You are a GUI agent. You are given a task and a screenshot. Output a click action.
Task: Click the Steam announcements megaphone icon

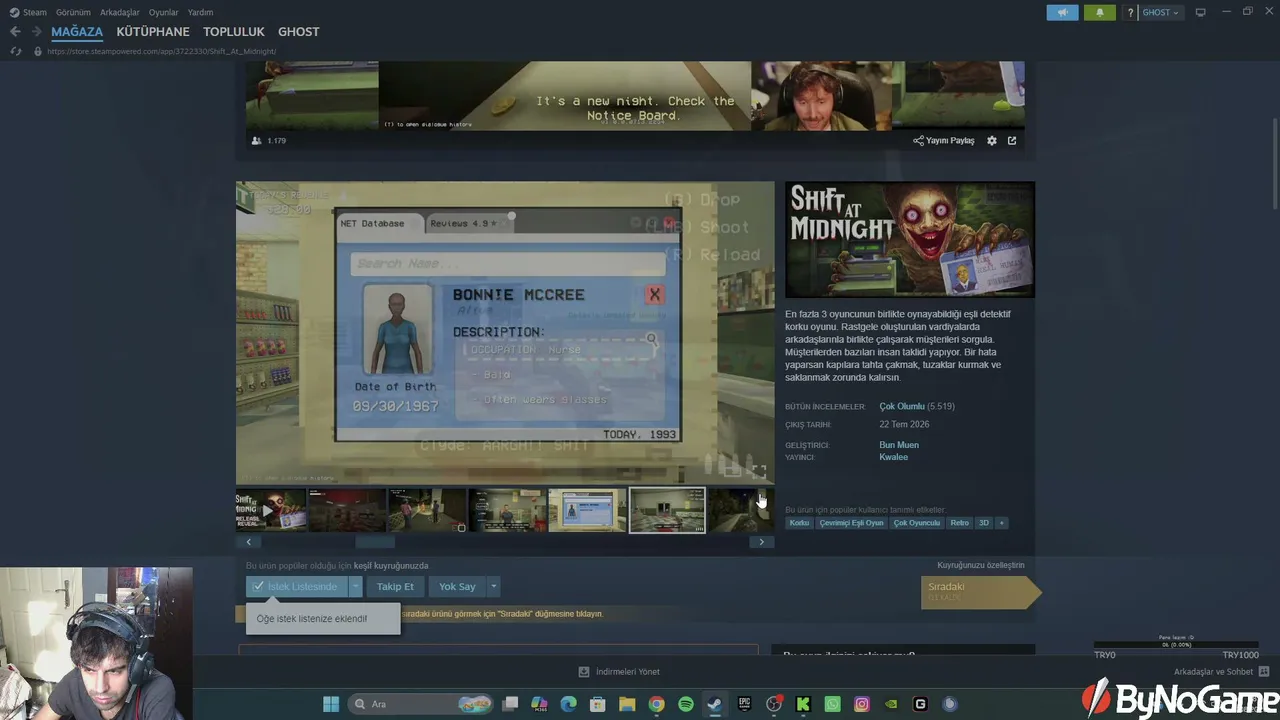point(1062,12)
